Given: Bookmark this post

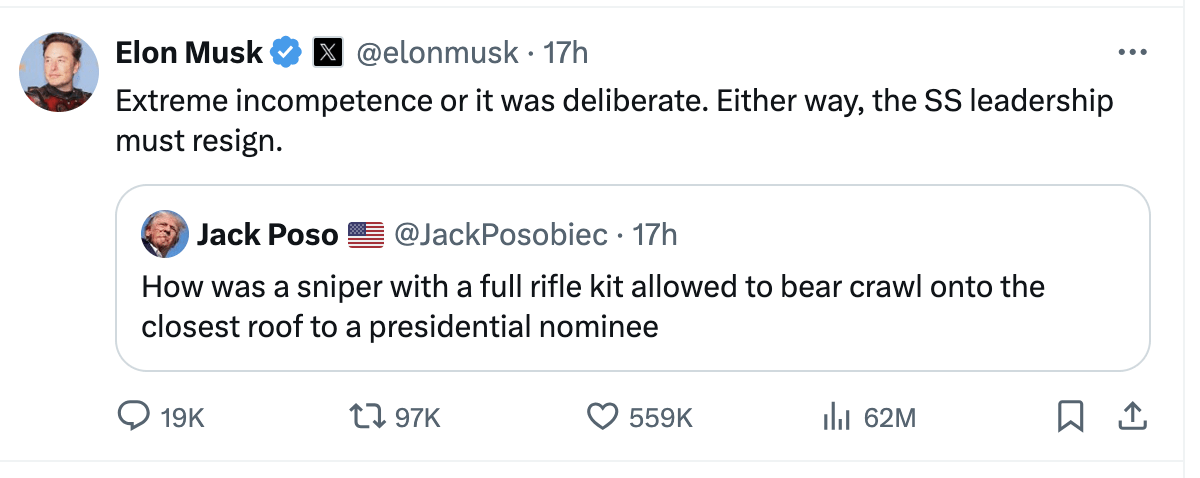Looking at the screenshot, I should 1071,417.
